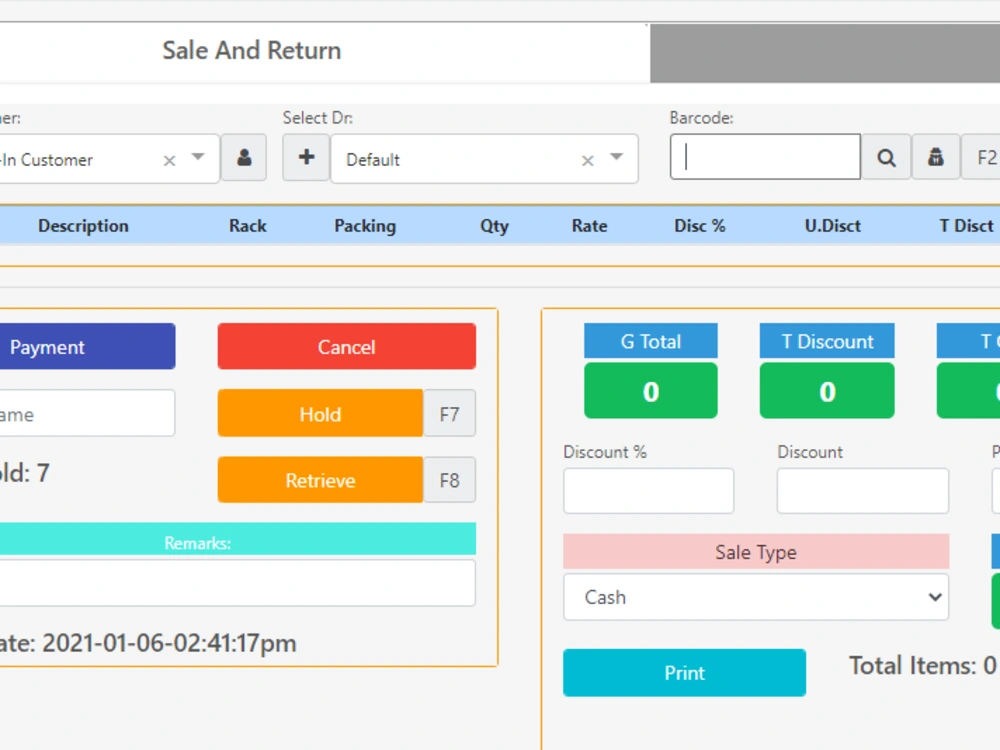Click the Discount amount input field
Viewport: 1000px width, 750px height.
pyautogui.click(x=862, y=491)
